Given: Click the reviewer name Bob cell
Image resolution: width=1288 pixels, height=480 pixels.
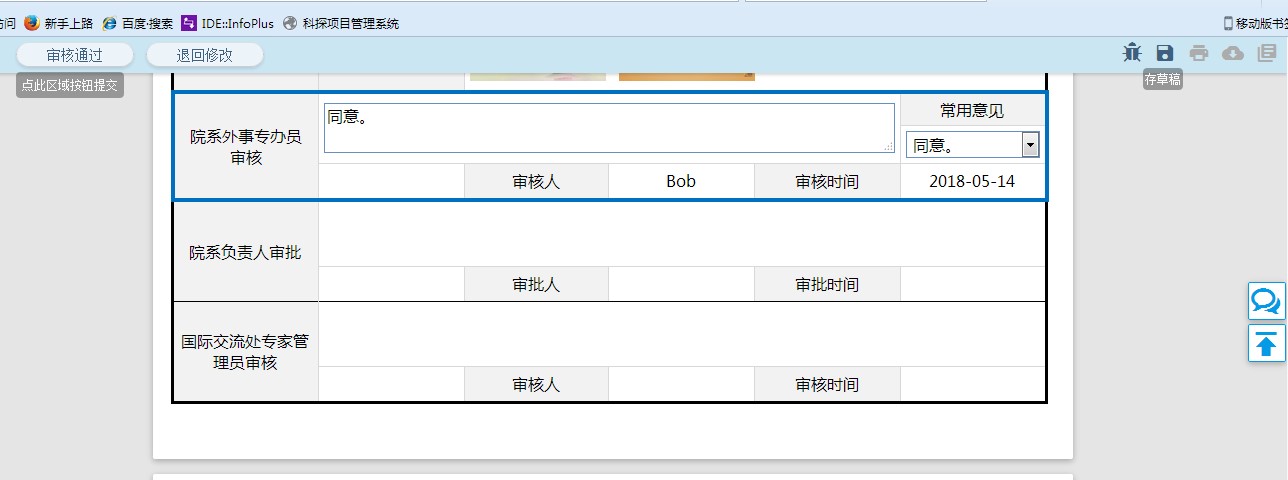Looking at the screenshot, I should (681, 182).
